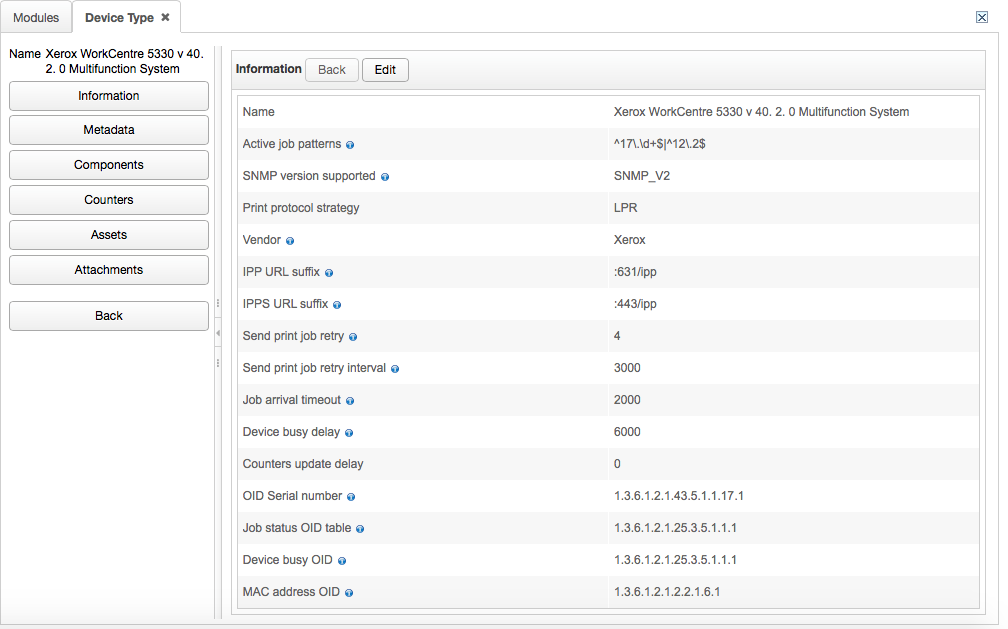Click info icon beside Device busy delay
This screenshot has width=1008, height=629.
[x=348, y=433]
